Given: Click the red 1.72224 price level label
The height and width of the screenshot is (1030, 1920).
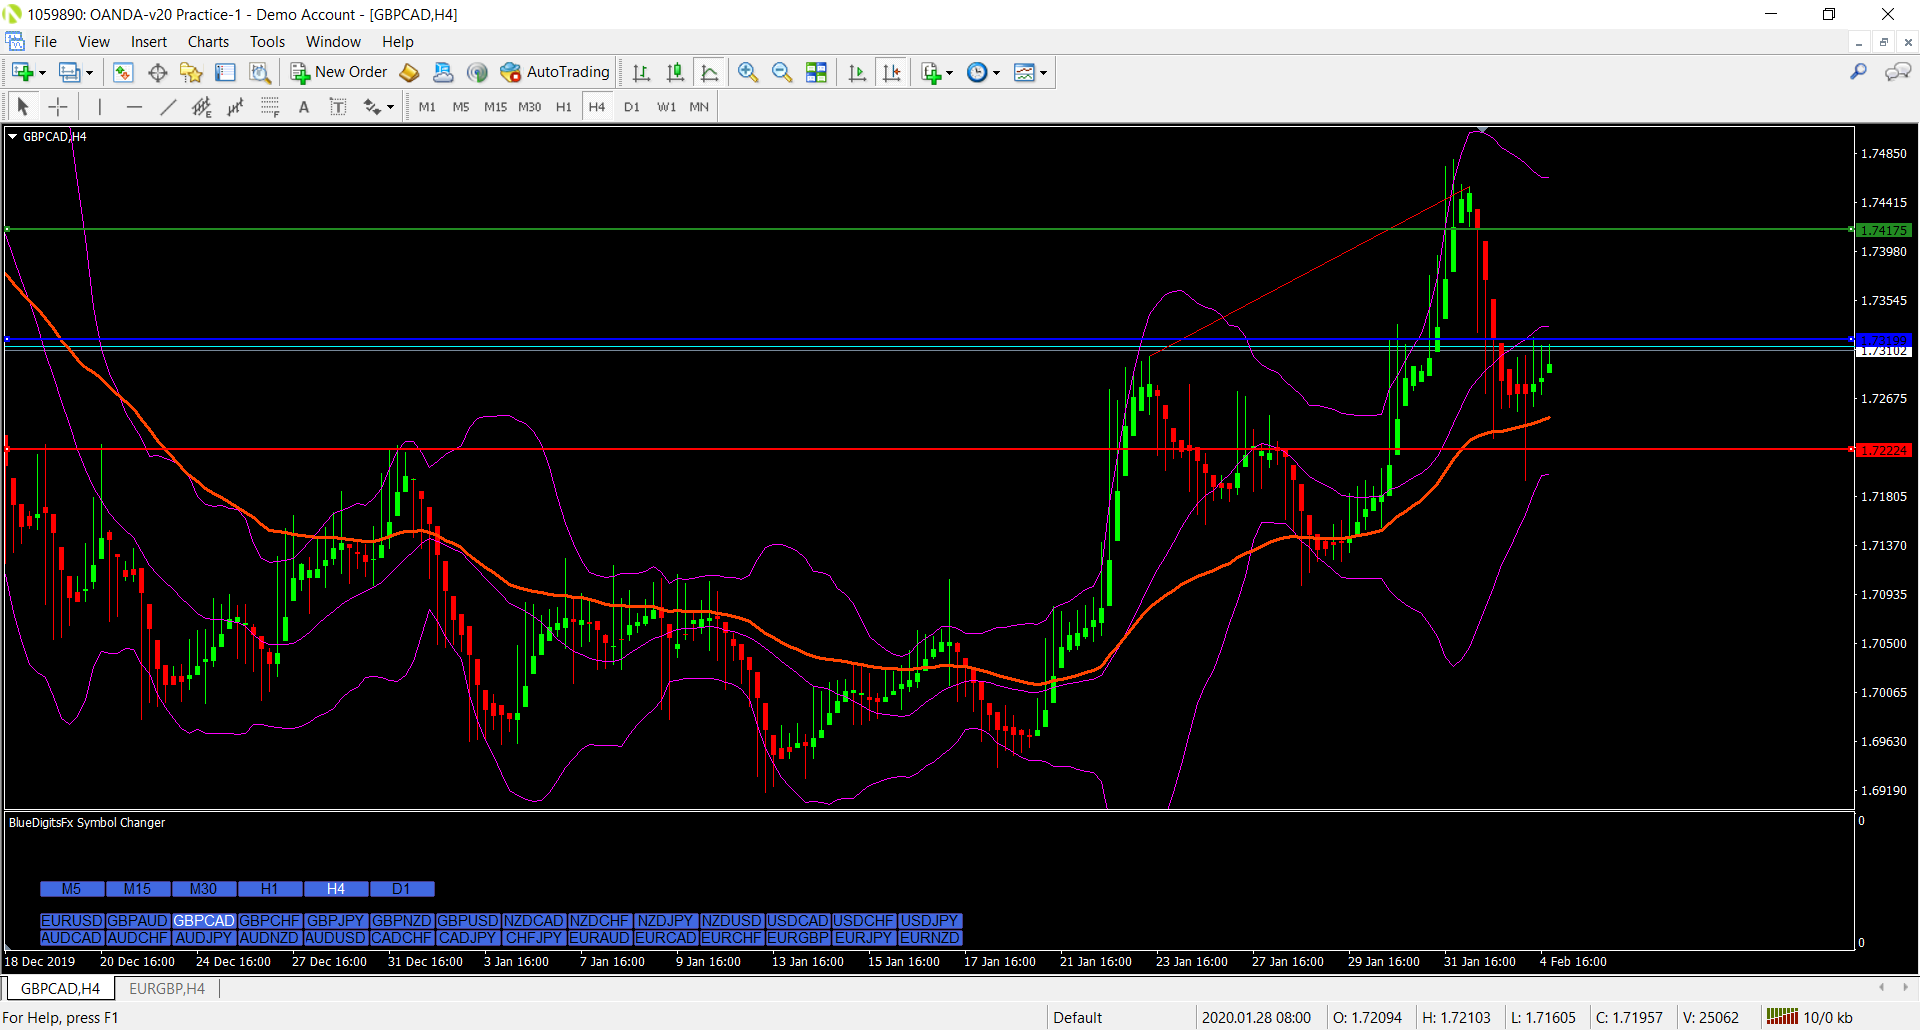Looking at the screenshot, I should tap(1884, 451).
